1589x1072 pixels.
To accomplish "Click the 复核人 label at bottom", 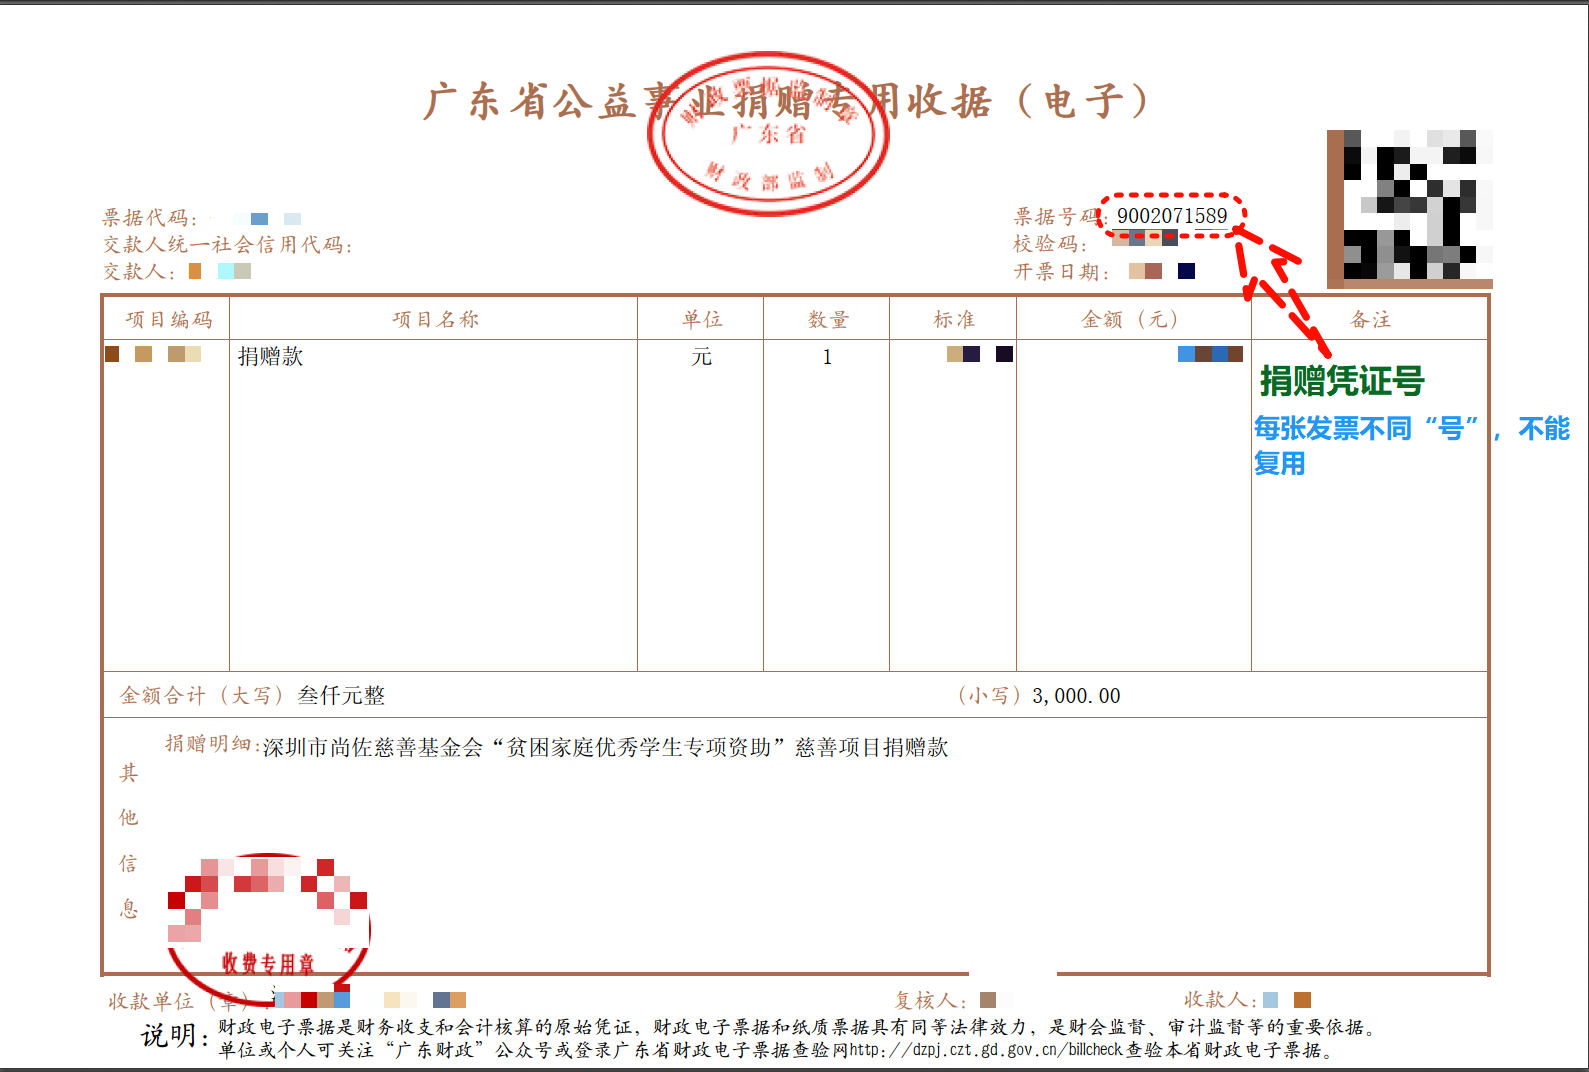I will pyautogui.click(x=930, y=1000).
